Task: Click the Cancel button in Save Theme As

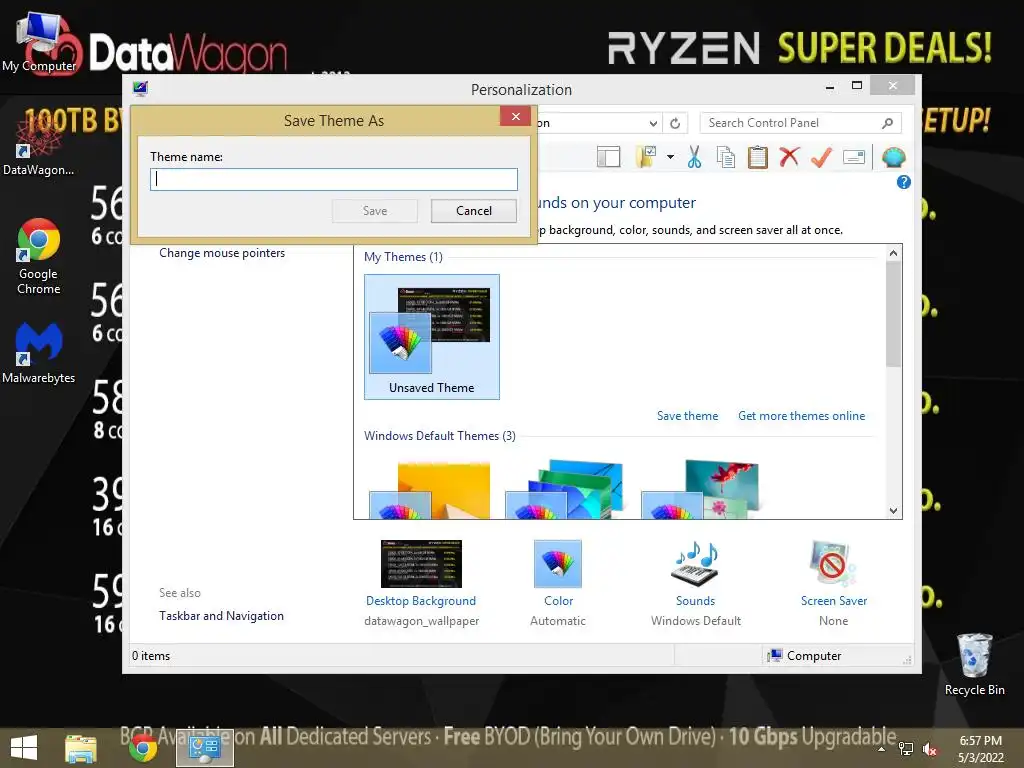Action: coord(473,211)
